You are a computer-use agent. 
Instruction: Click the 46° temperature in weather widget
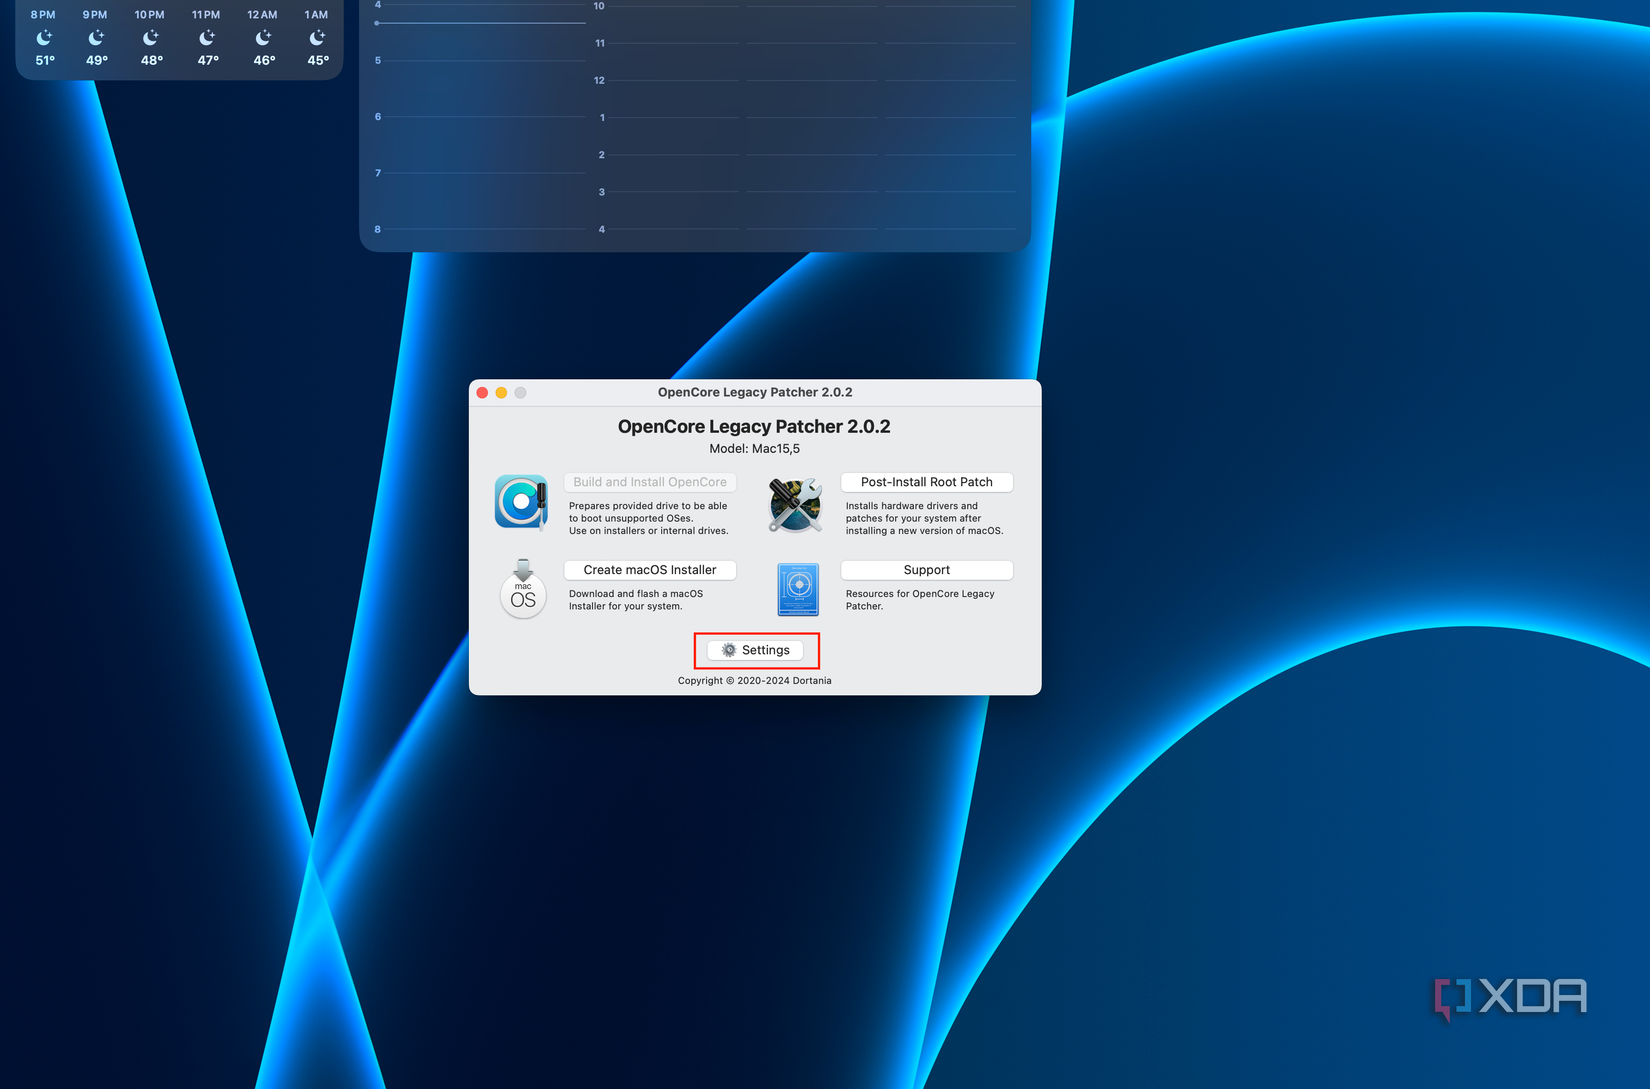(264, 61)
